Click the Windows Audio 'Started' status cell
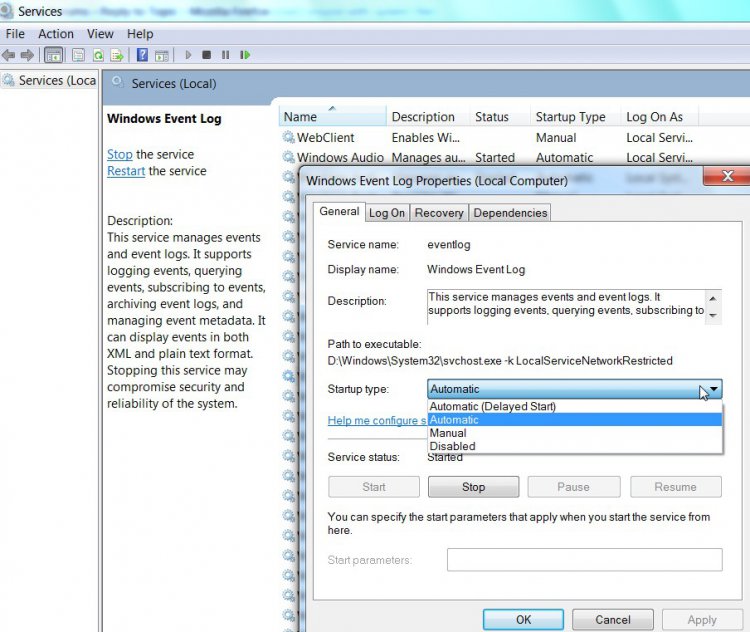The image size is (750, 632). point(495,157)
